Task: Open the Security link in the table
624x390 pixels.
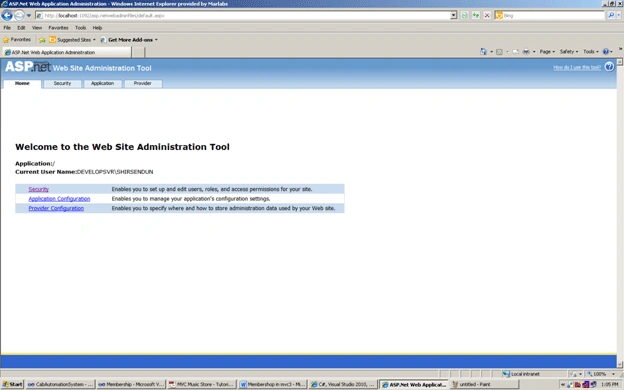Action: coord(39,189)
